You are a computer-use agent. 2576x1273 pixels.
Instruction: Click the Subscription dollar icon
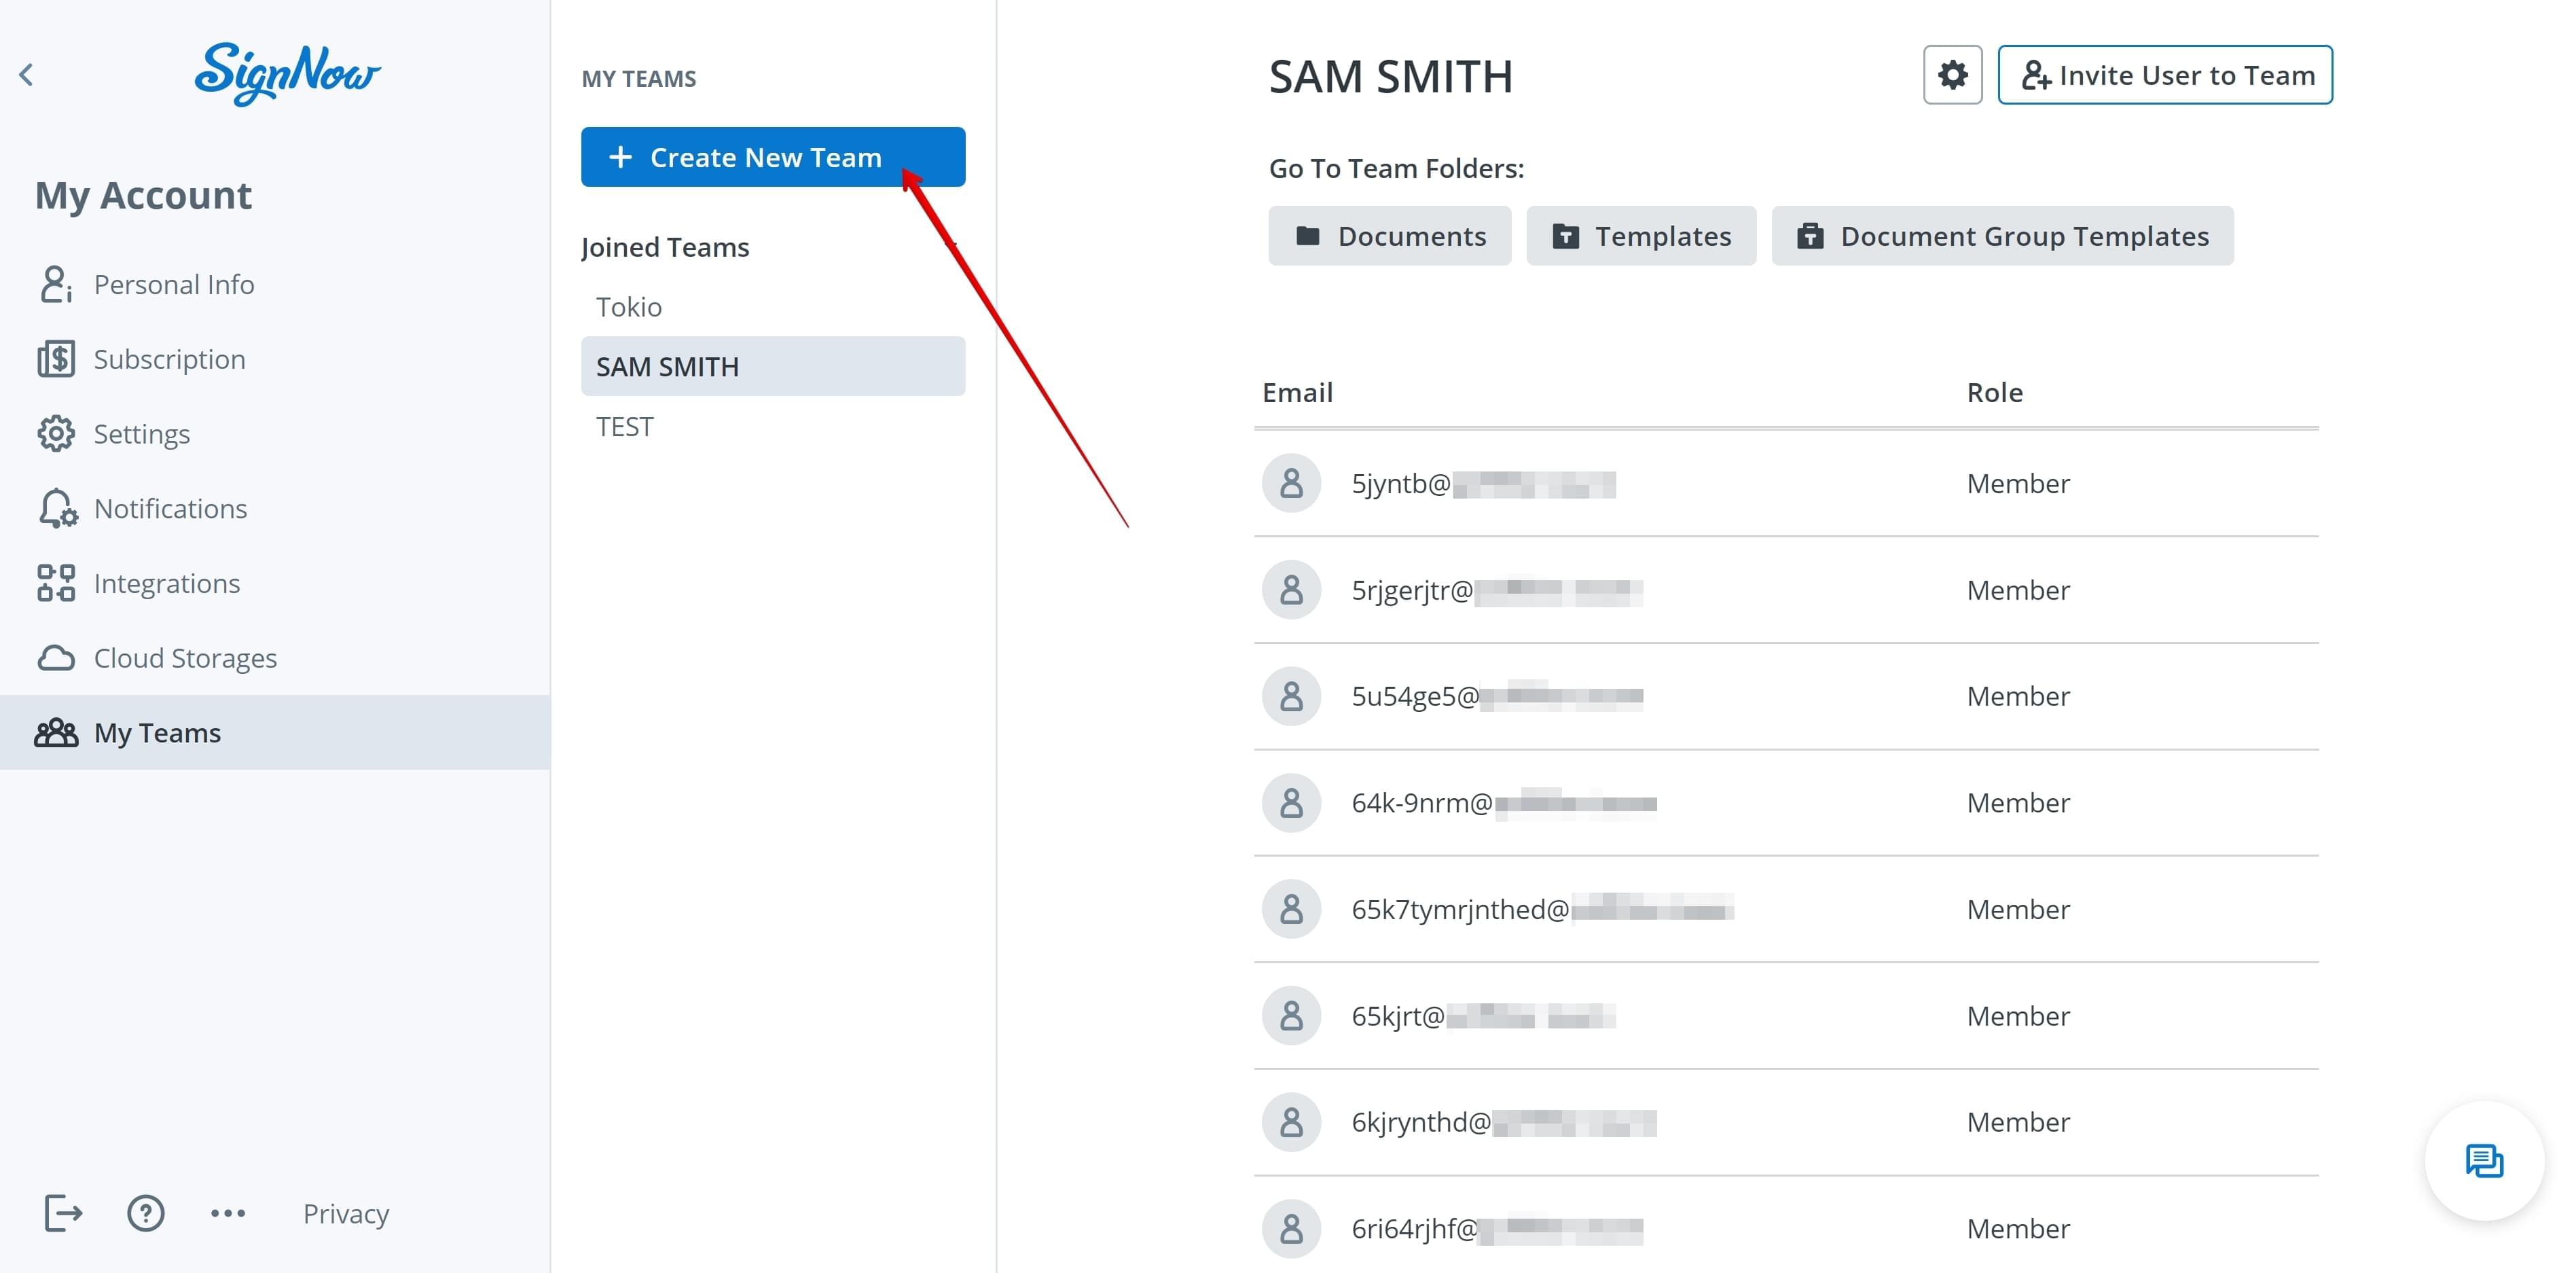click(x=56, y=359)
